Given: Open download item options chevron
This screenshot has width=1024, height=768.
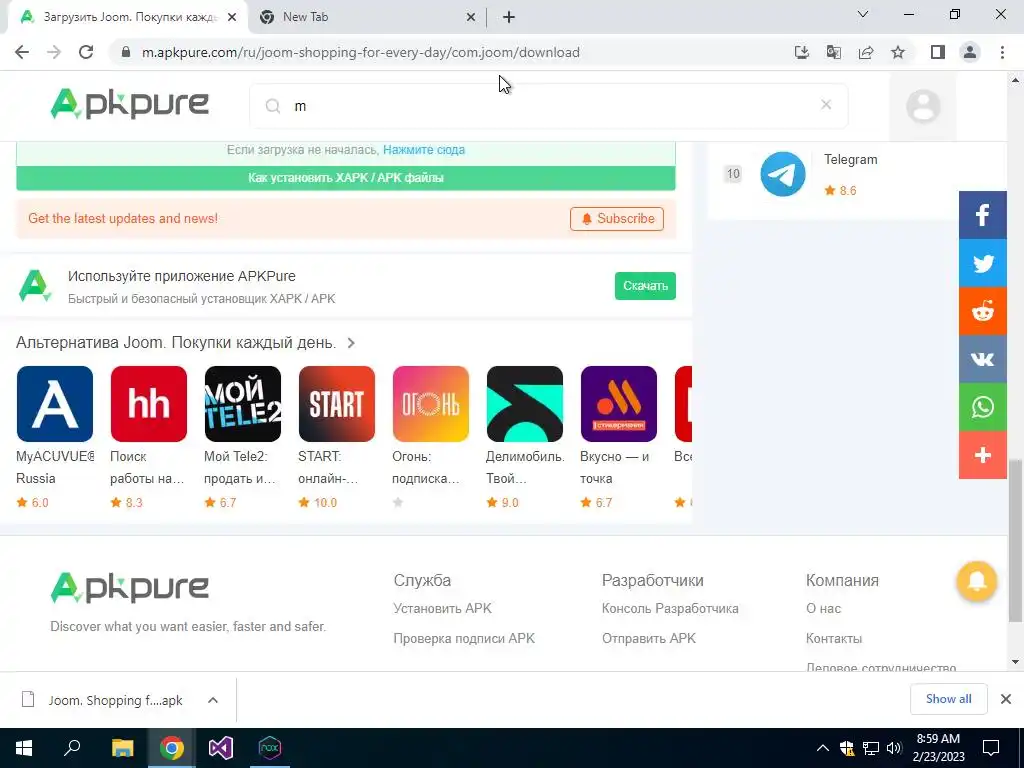Looking at the screenshot, I should click(x=213, y=700).
